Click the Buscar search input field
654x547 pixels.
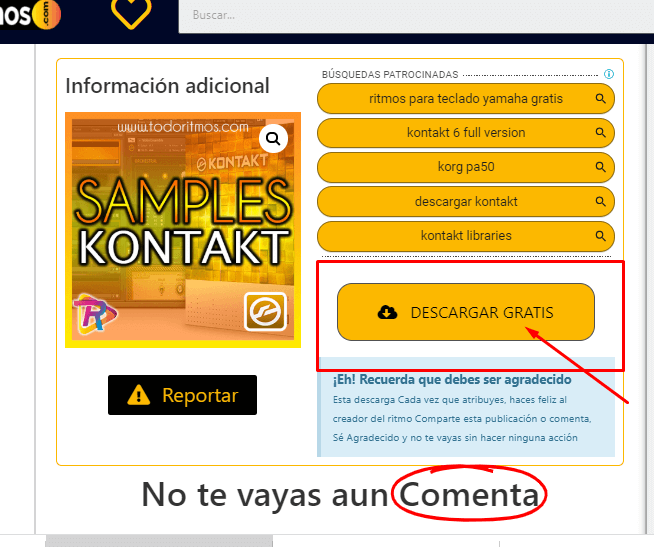(x=416, y=15)
